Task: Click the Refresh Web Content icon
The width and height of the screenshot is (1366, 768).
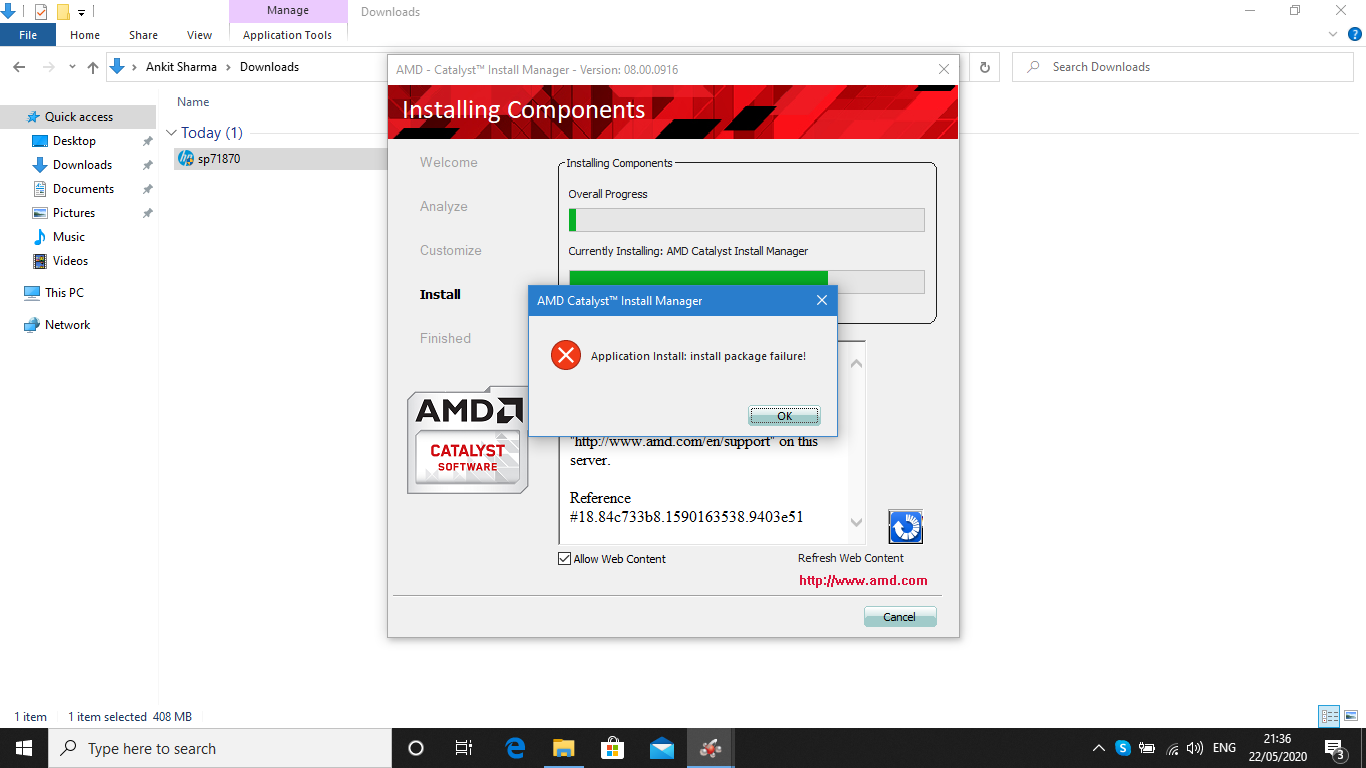Action: click(x=905, y=526)
